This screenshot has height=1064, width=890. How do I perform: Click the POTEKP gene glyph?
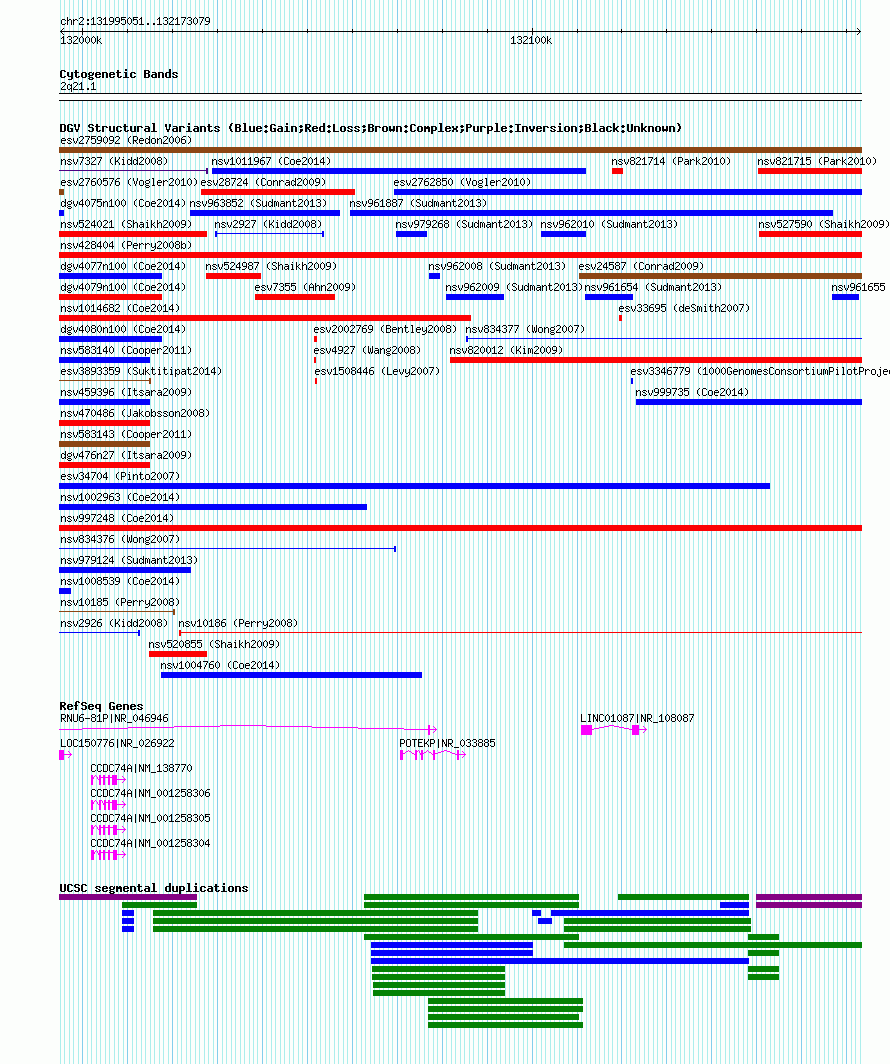(433, 755)
